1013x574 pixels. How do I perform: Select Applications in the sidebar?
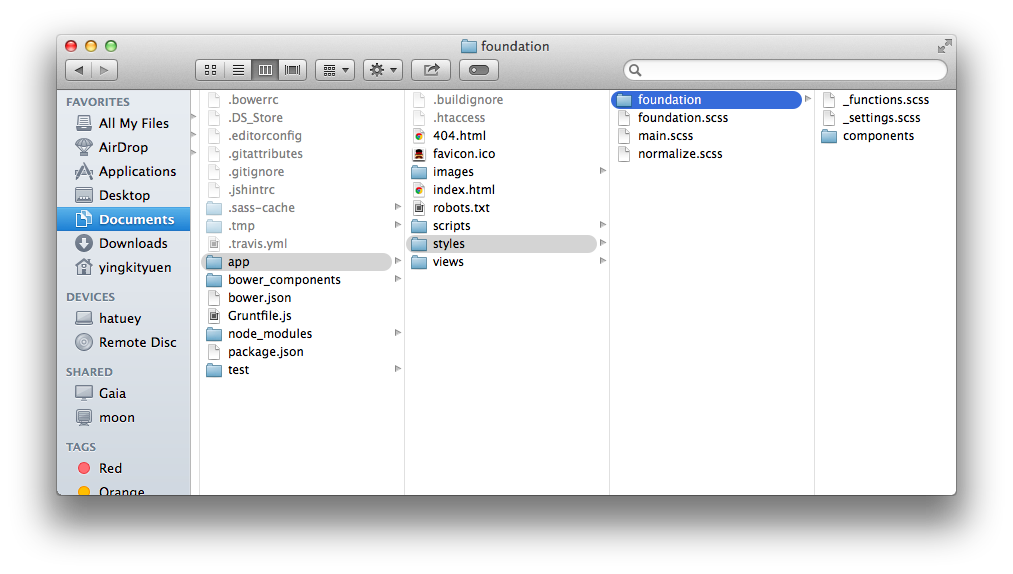[x=137, y=171]
